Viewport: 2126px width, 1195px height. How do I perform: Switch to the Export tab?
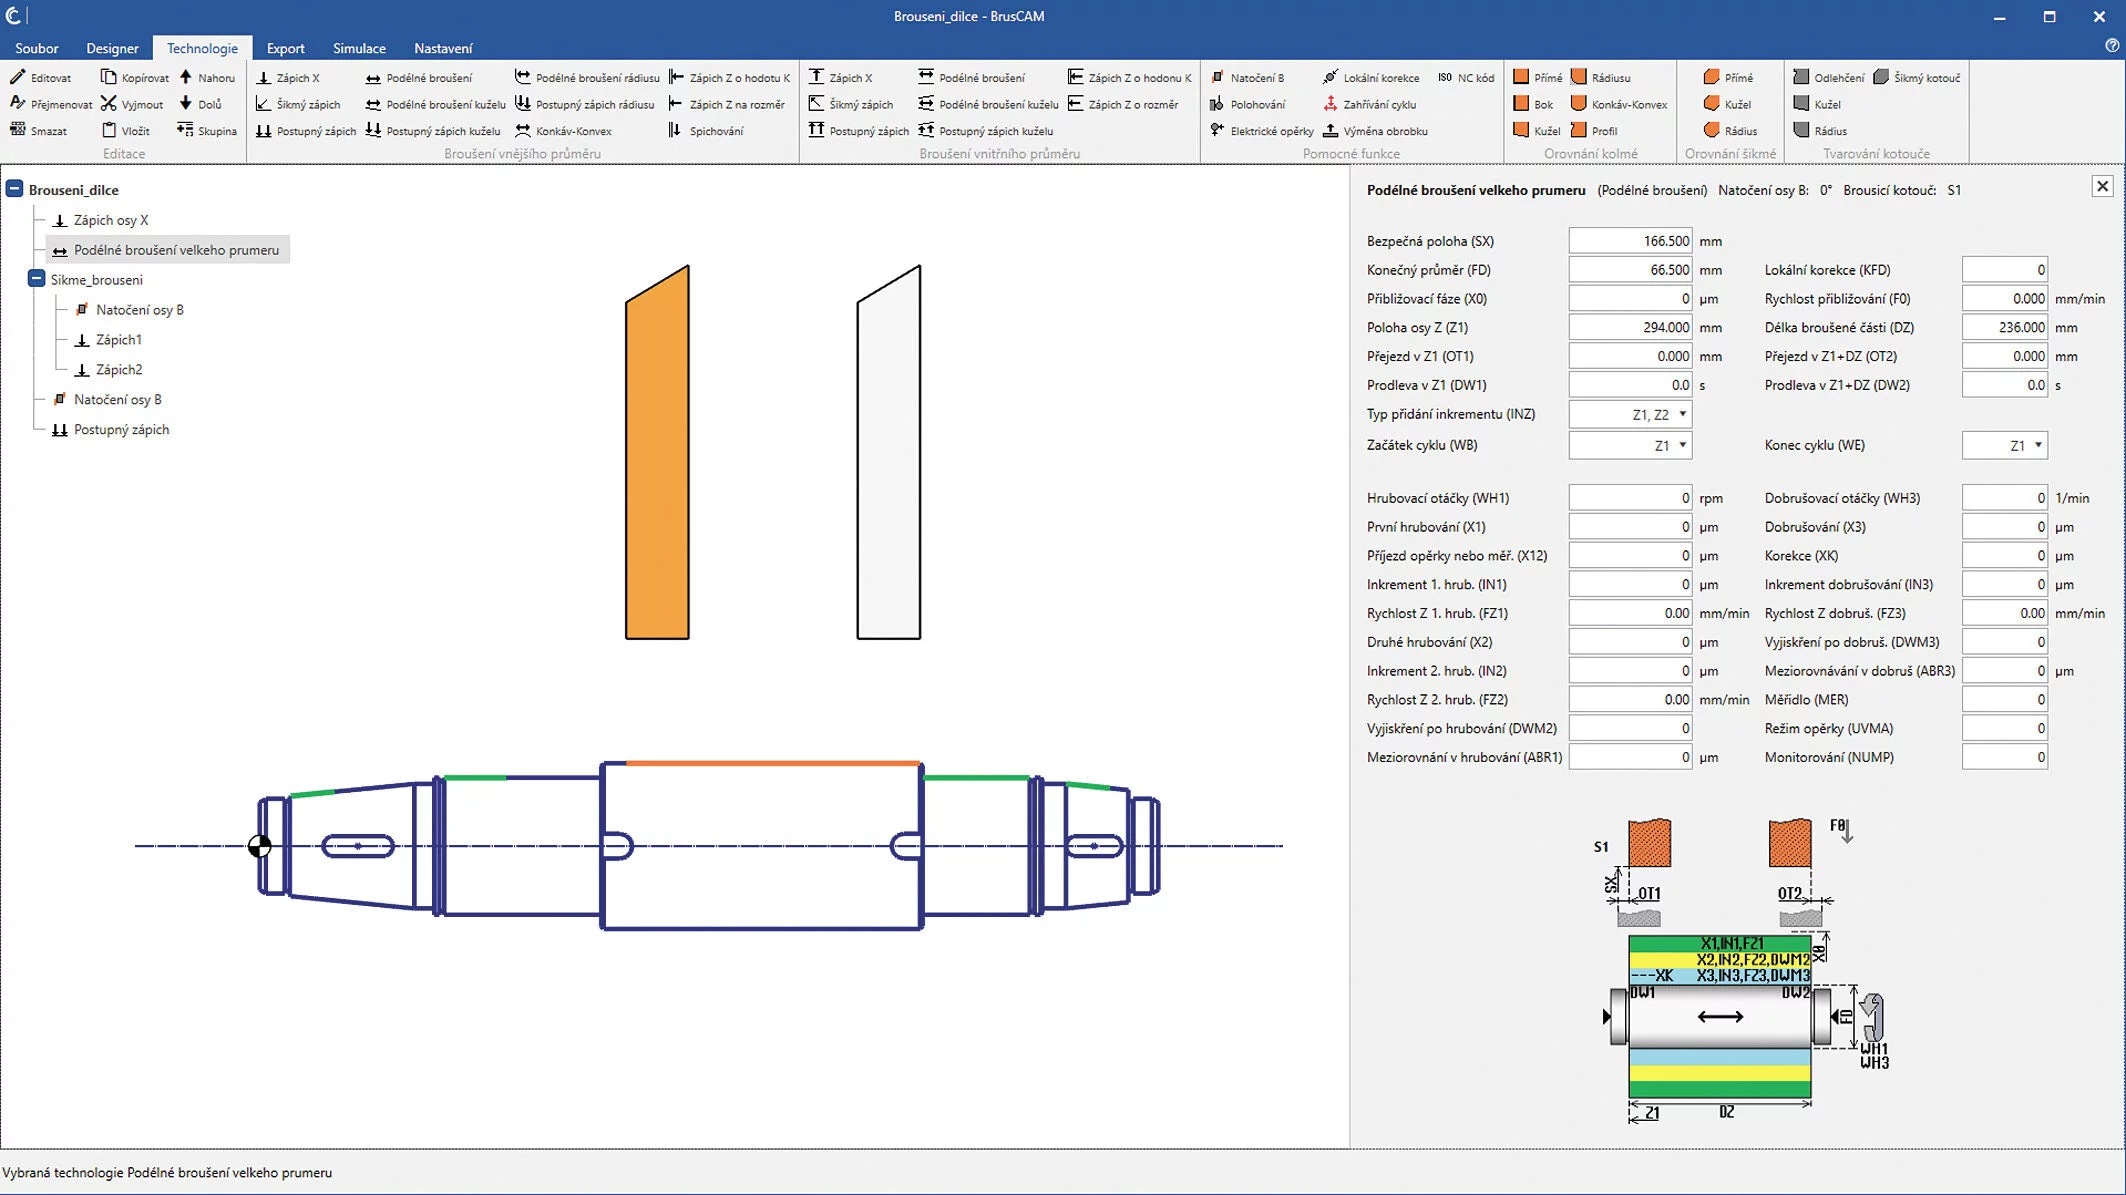pos(285,48)
